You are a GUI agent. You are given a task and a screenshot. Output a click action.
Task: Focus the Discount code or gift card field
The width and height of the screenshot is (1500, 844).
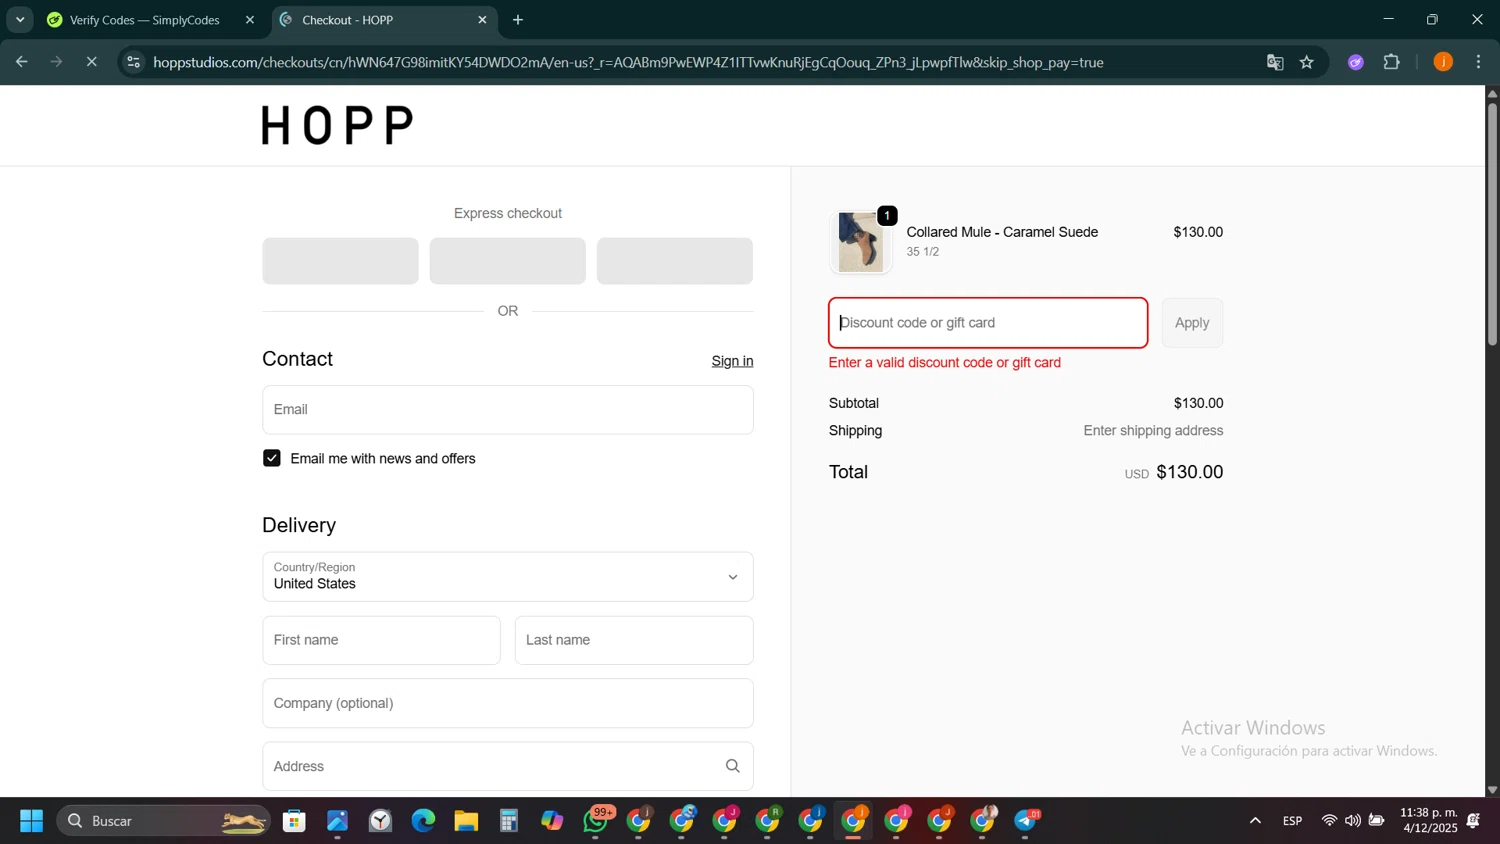tap(988, 323)
